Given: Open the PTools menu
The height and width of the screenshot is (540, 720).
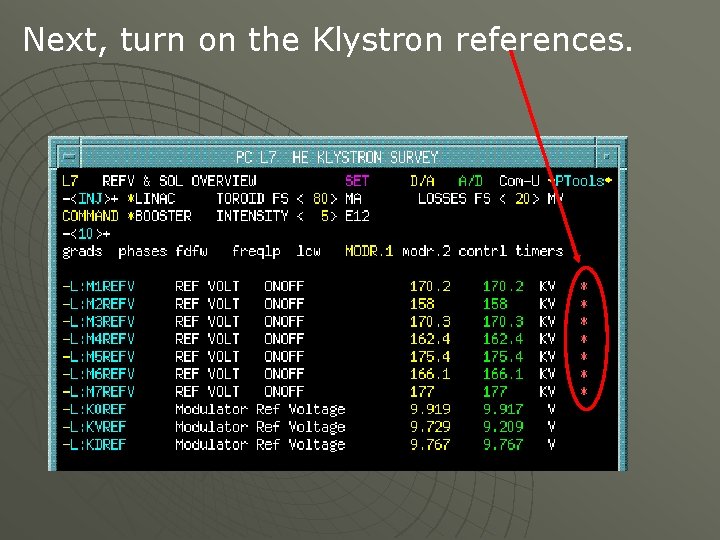Looking at the screenshot, I should pos(579,181).
